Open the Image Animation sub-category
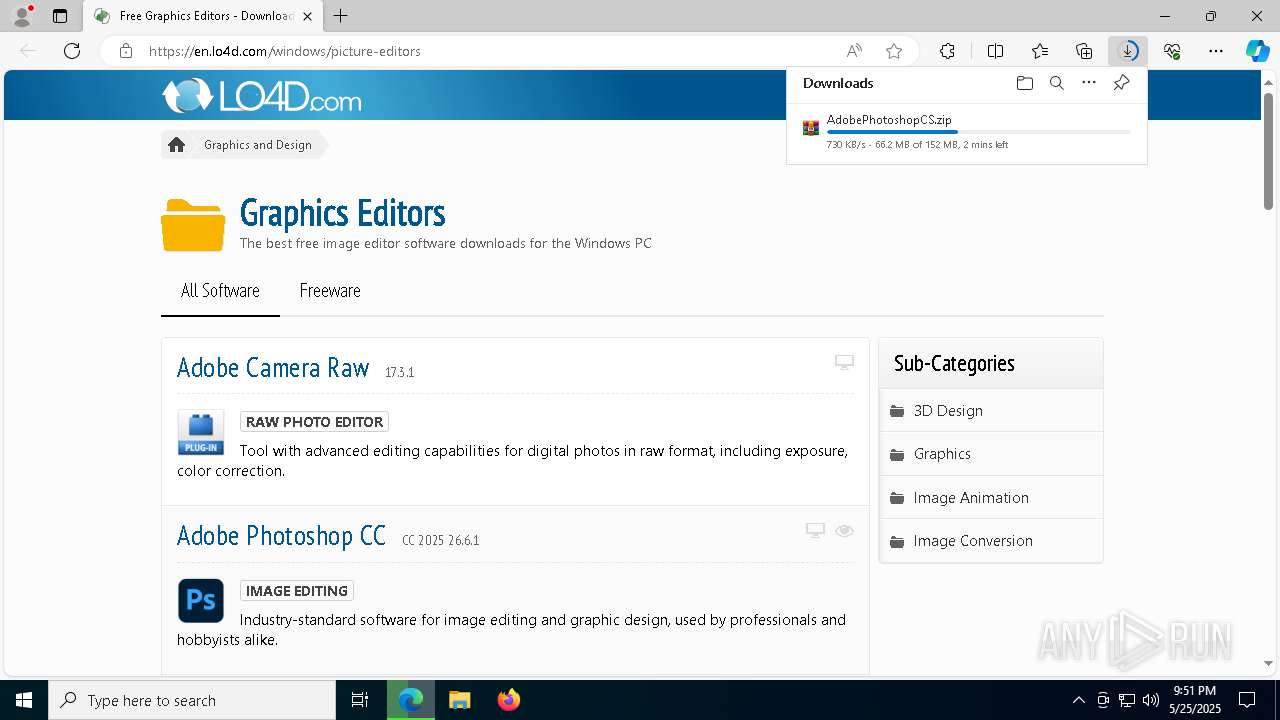Image resolution: width=1280 pixels, height=720 pixels. [991, 497]
